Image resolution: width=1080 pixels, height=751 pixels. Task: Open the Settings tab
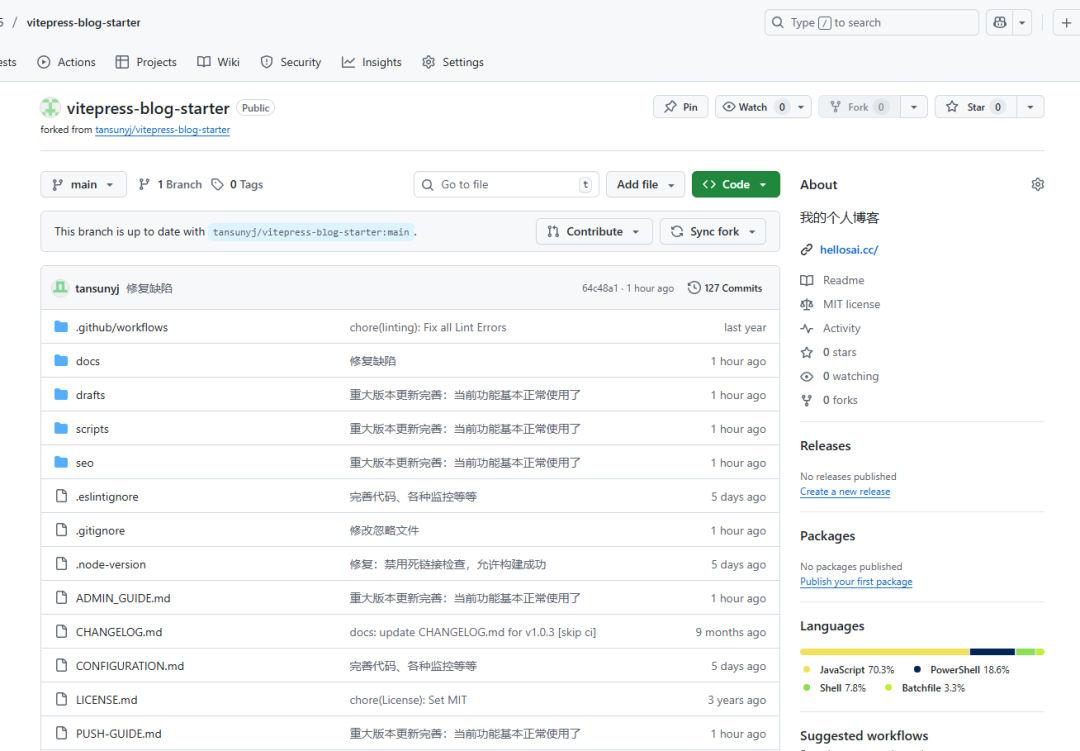[453, 62]
